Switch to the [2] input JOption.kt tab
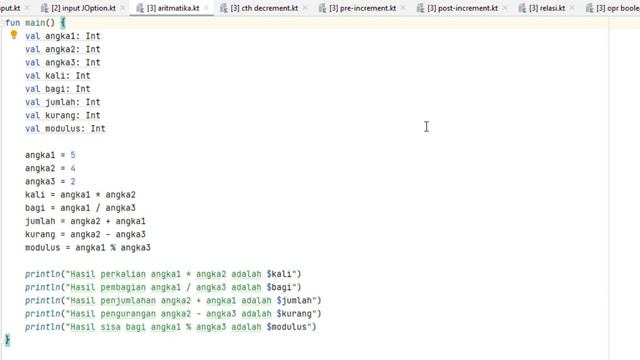The width and height of the screenshot is (640, 360). (83, 8)
